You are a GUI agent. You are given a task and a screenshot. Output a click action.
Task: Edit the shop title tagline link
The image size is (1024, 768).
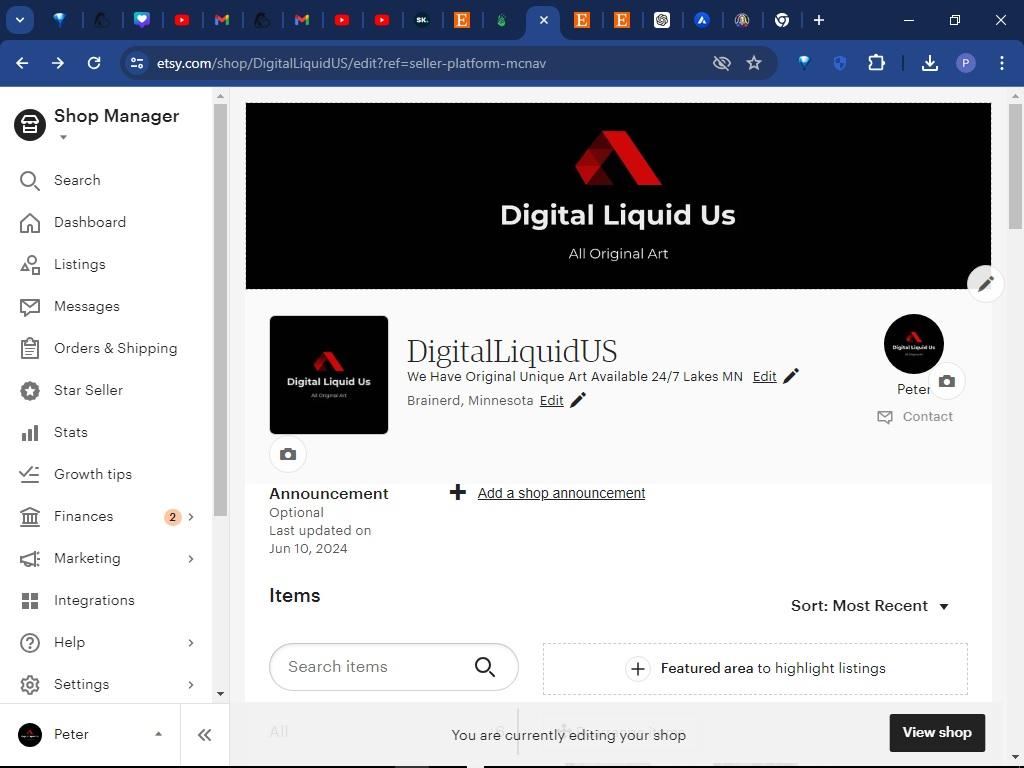coord(764,377)
